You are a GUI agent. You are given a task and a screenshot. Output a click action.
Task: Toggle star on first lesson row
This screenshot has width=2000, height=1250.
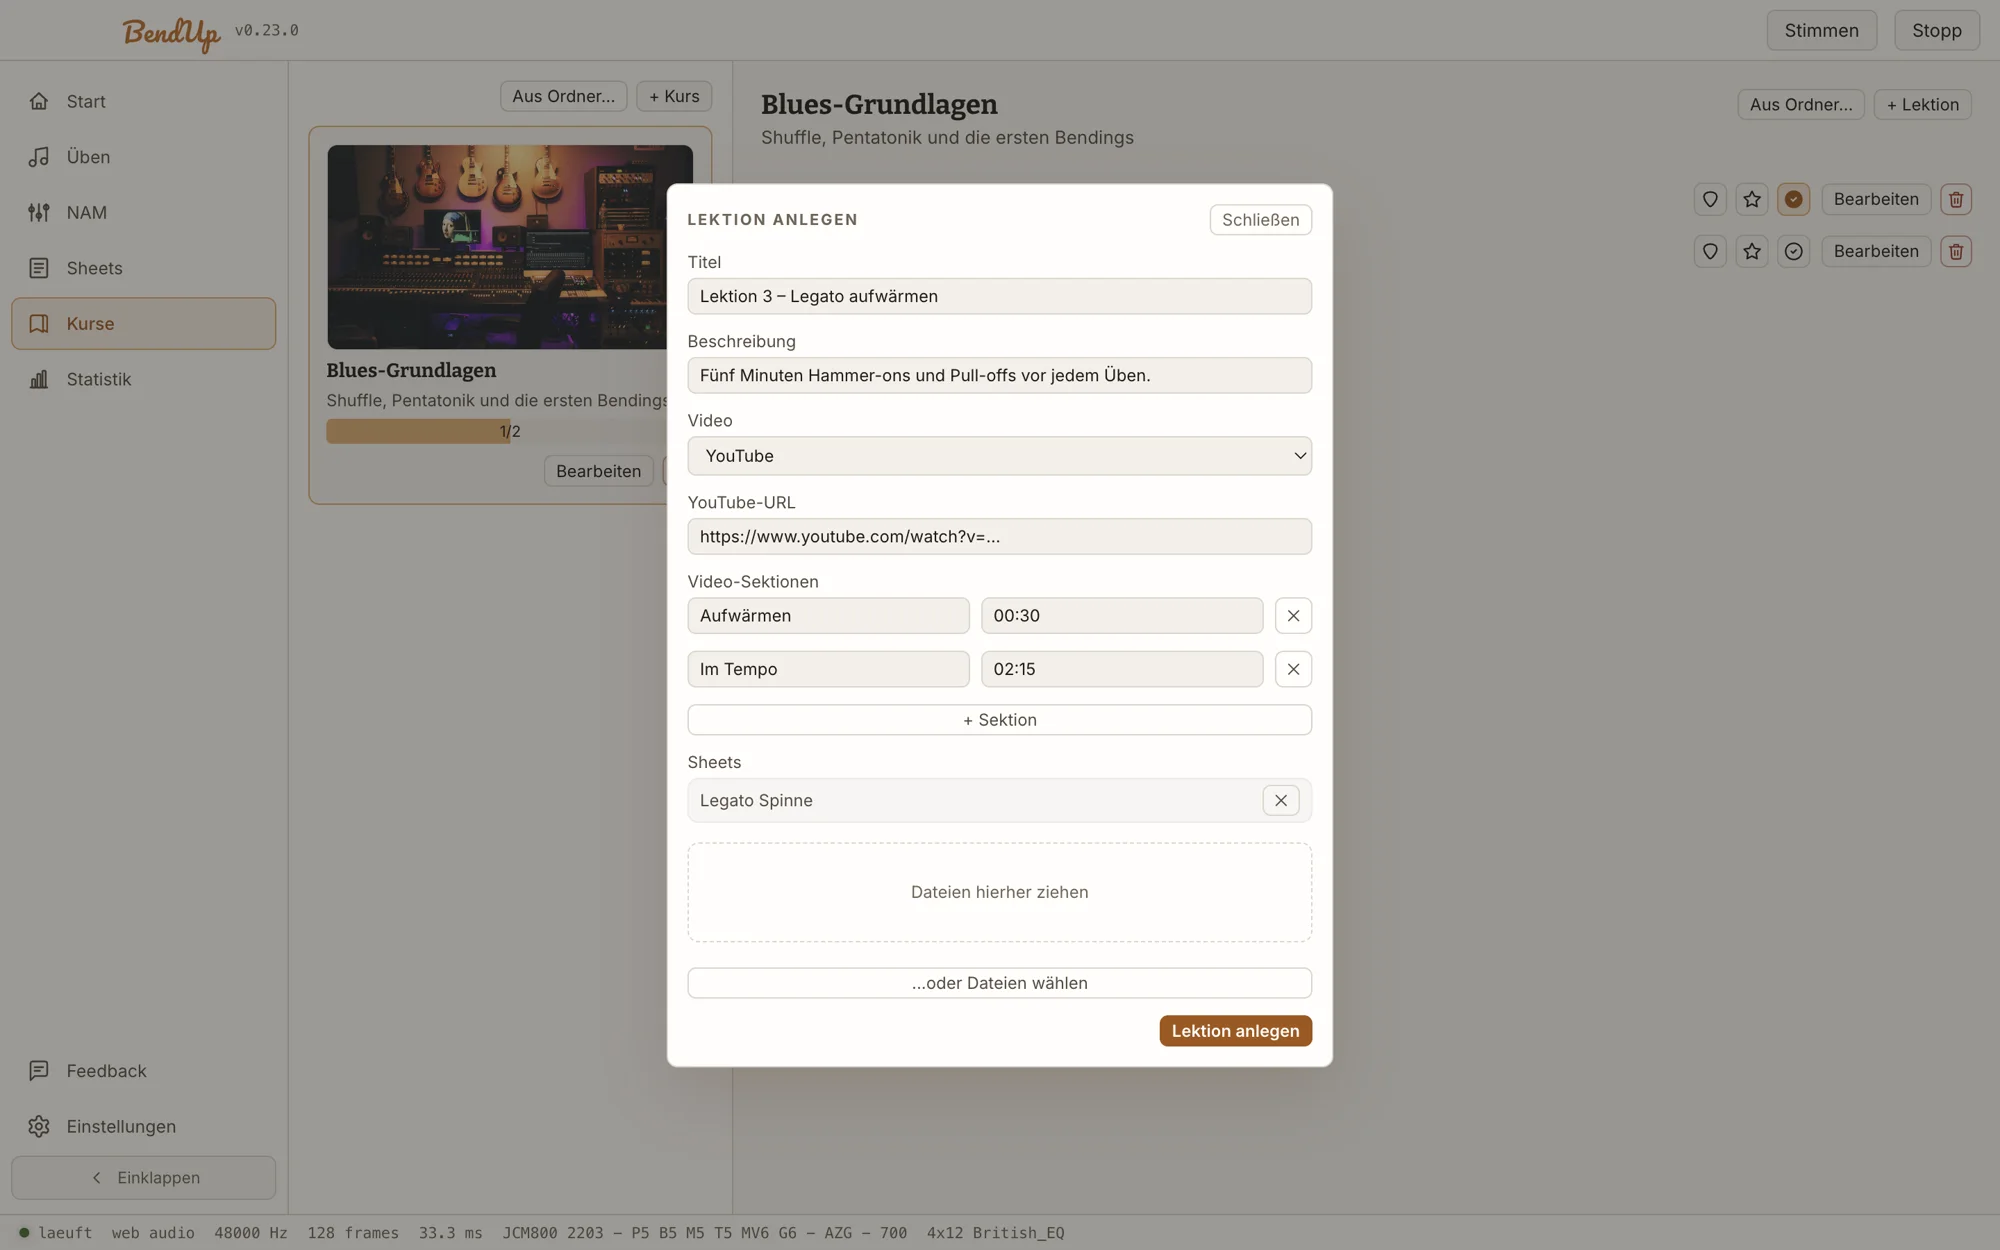point(1752,199)
